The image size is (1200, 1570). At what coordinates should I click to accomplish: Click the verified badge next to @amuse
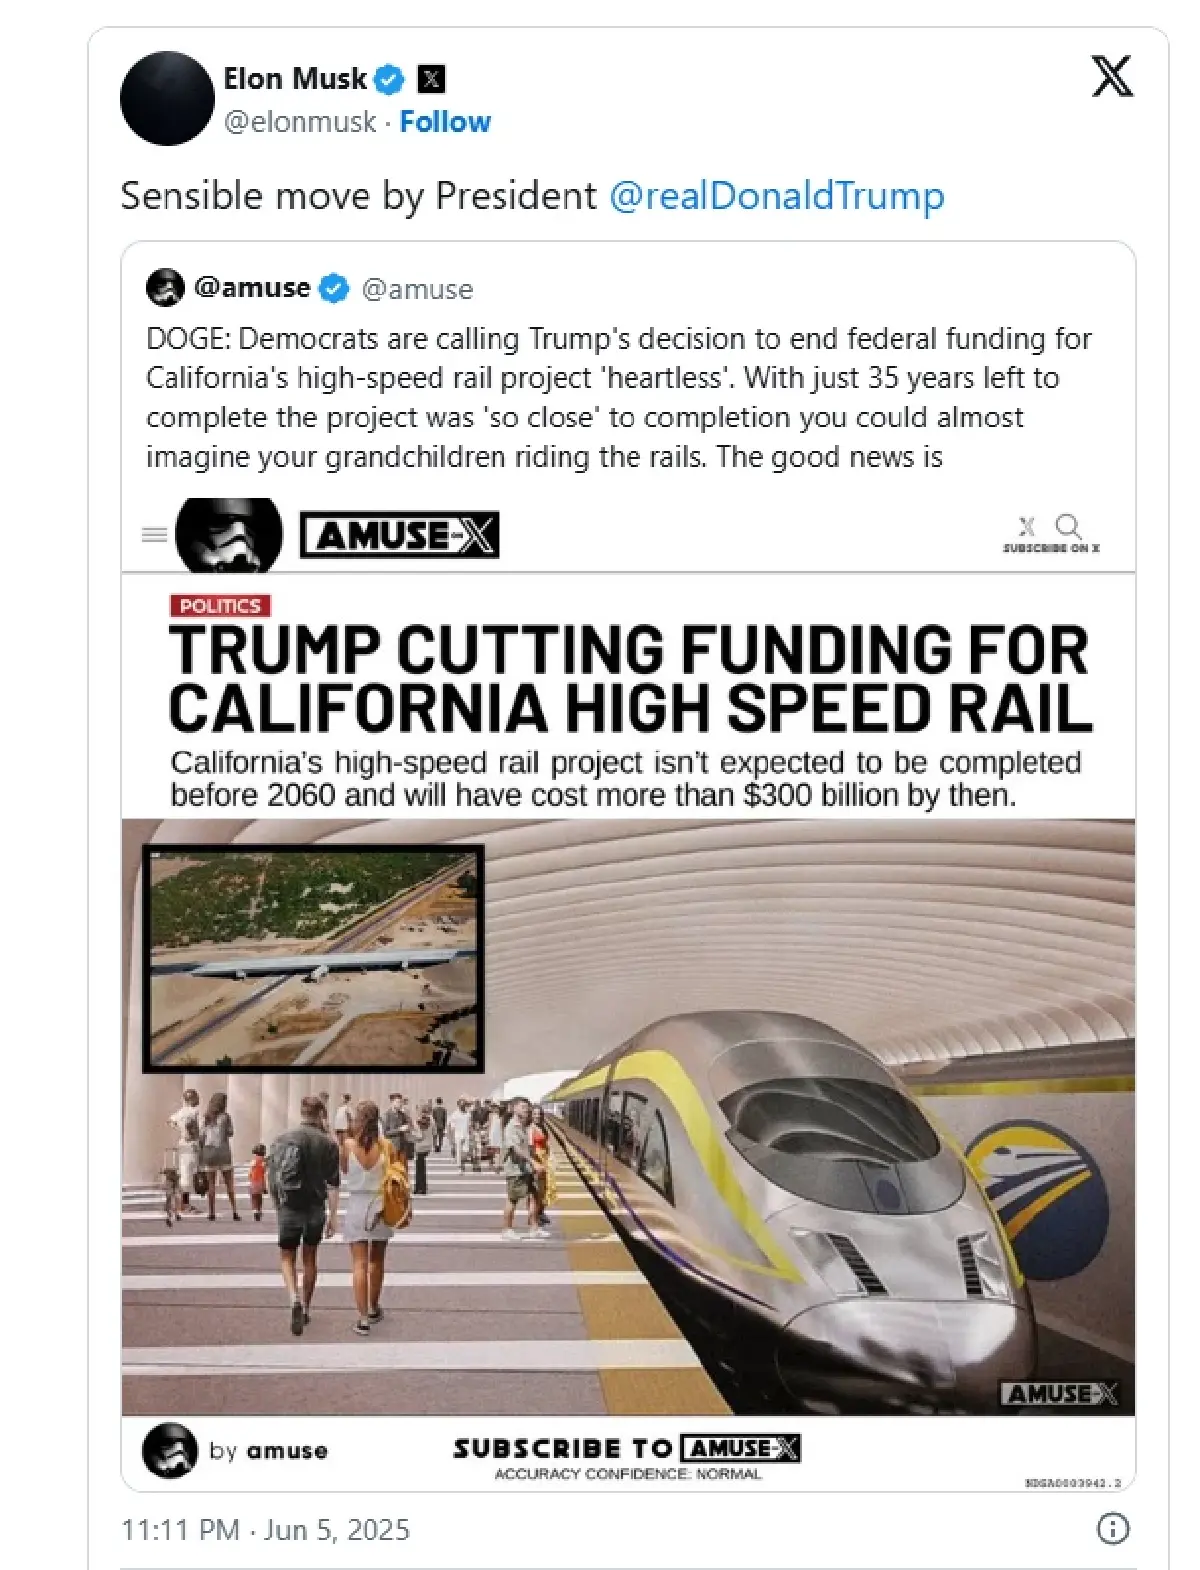tap(334, 289)
